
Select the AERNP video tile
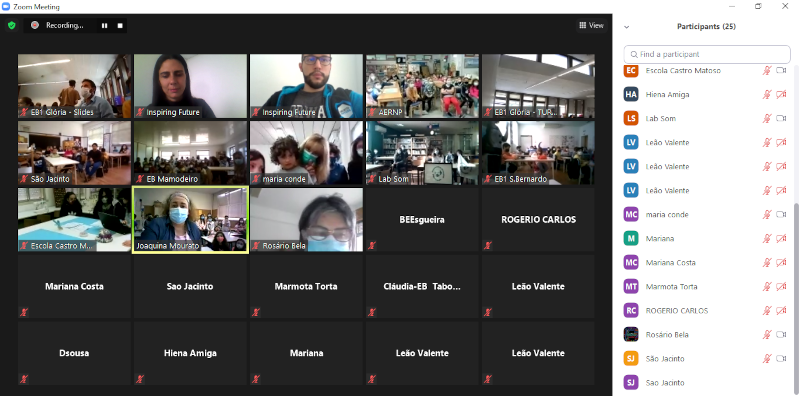coord(422,86)
